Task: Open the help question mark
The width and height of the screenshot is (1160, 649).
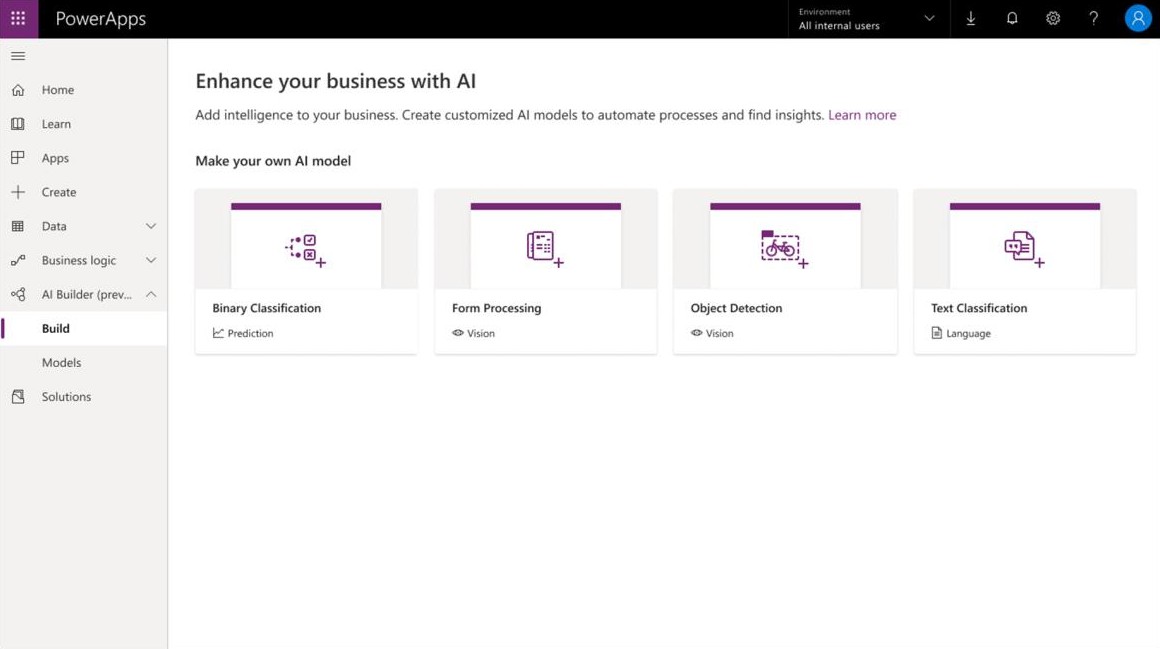Action: pos(1093,19)
